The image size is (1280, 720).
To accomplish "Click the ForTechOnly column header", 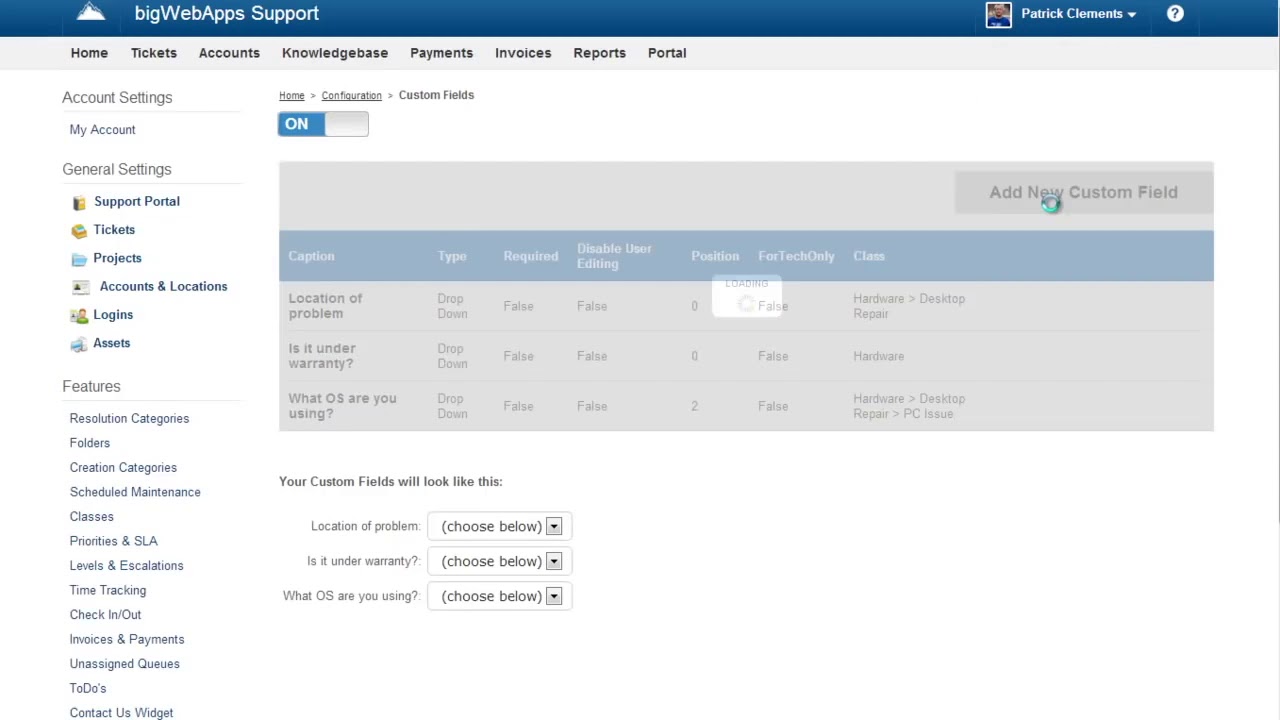I will click(x=796, y=256).
